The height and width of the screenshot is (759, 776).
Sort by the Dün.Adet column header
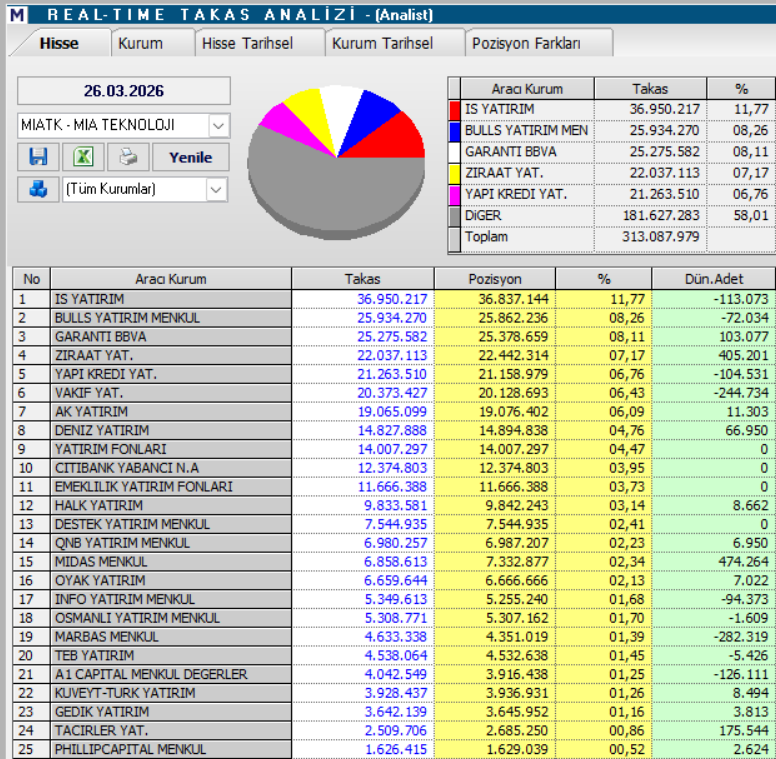pos(714,279)
